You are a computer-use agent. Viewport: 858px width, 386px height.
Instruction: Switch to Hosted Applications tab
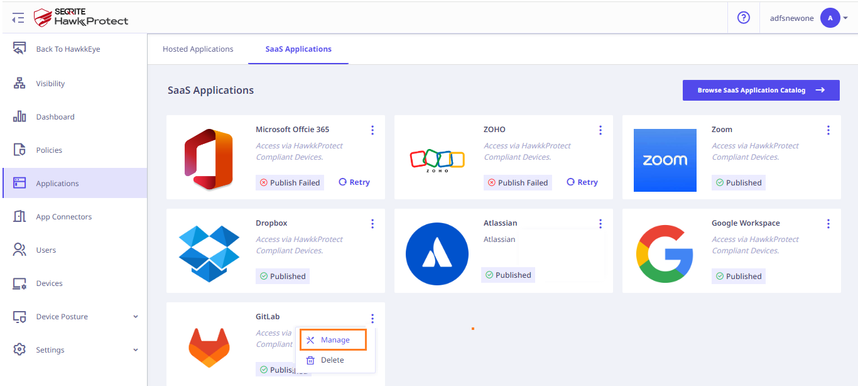coord(198,49)
